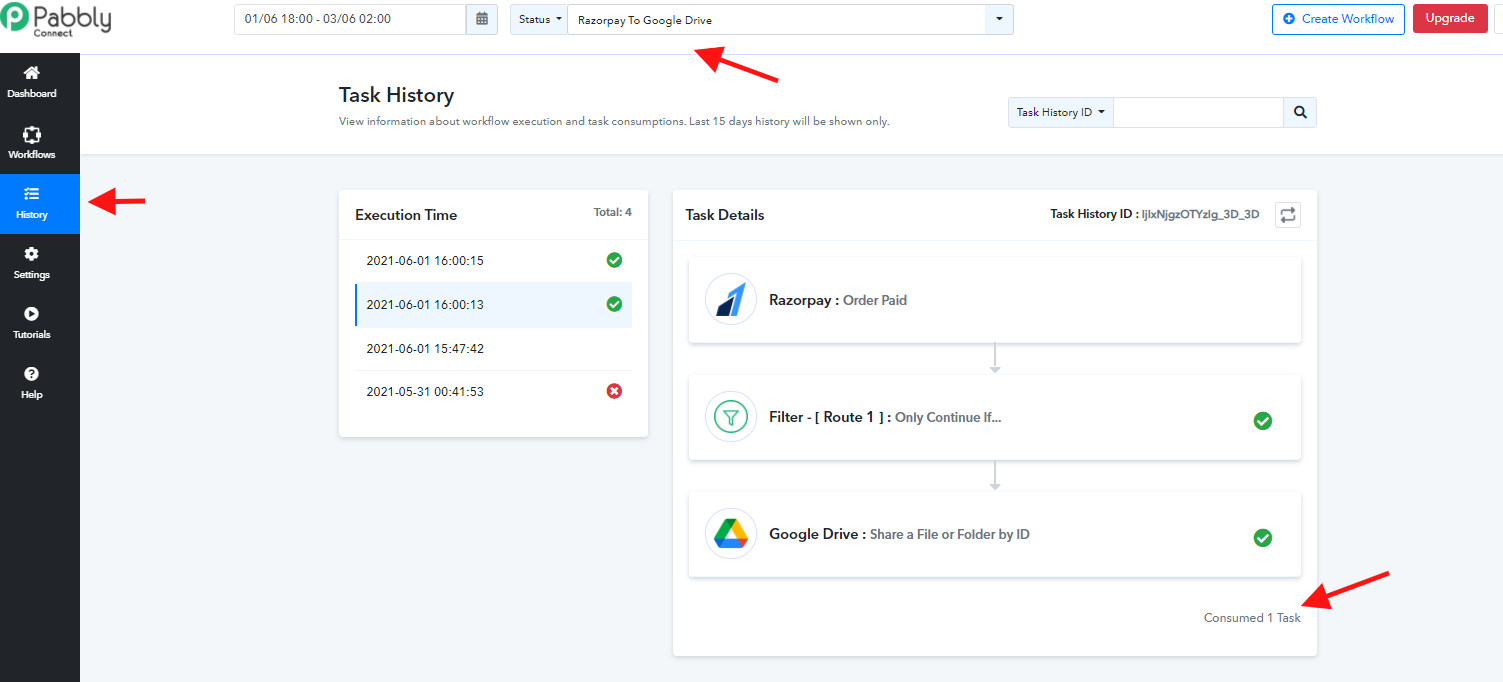Click the Razorpay app logo icon
This screenshot has width=1503, height=682.
(730, 299)
